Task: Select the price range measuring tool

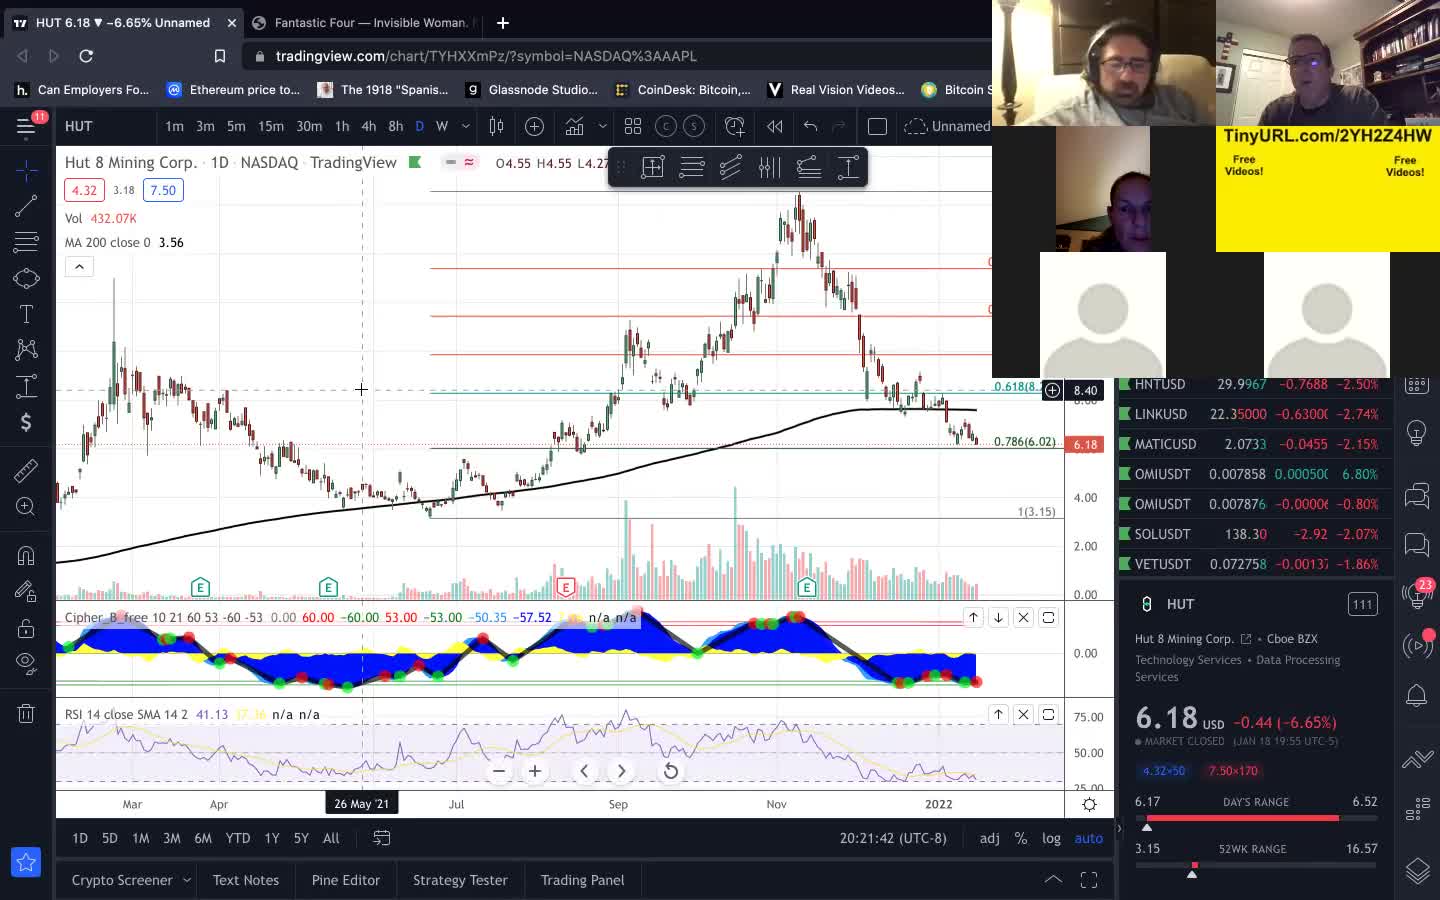Action: [x=26, y=386]
